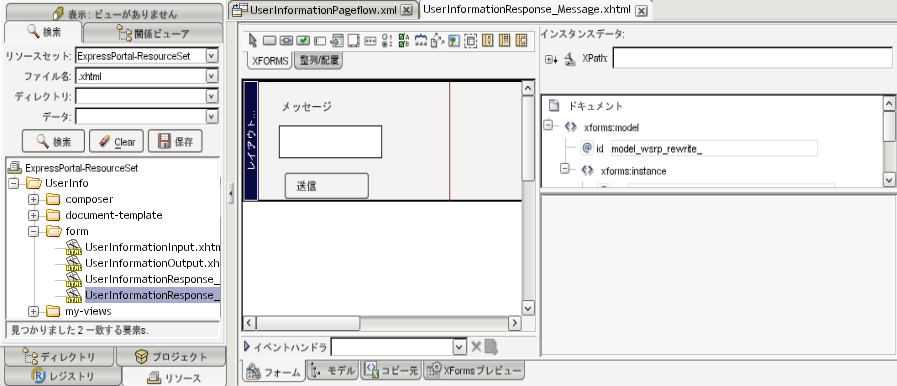Collapse the xforms:instance node
This screenshot has width=897, height=386.
click(x=566, y=169)
